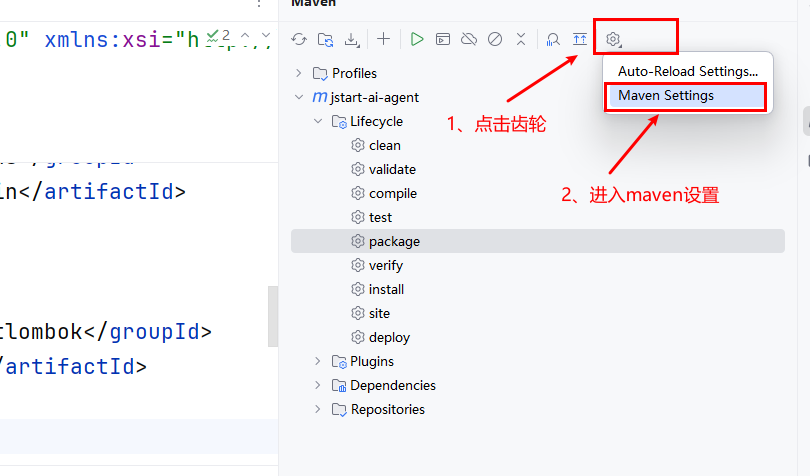Click gear icon beside clean goal
Viewport: 810px width, 476px height.
[x=357, y=145]
